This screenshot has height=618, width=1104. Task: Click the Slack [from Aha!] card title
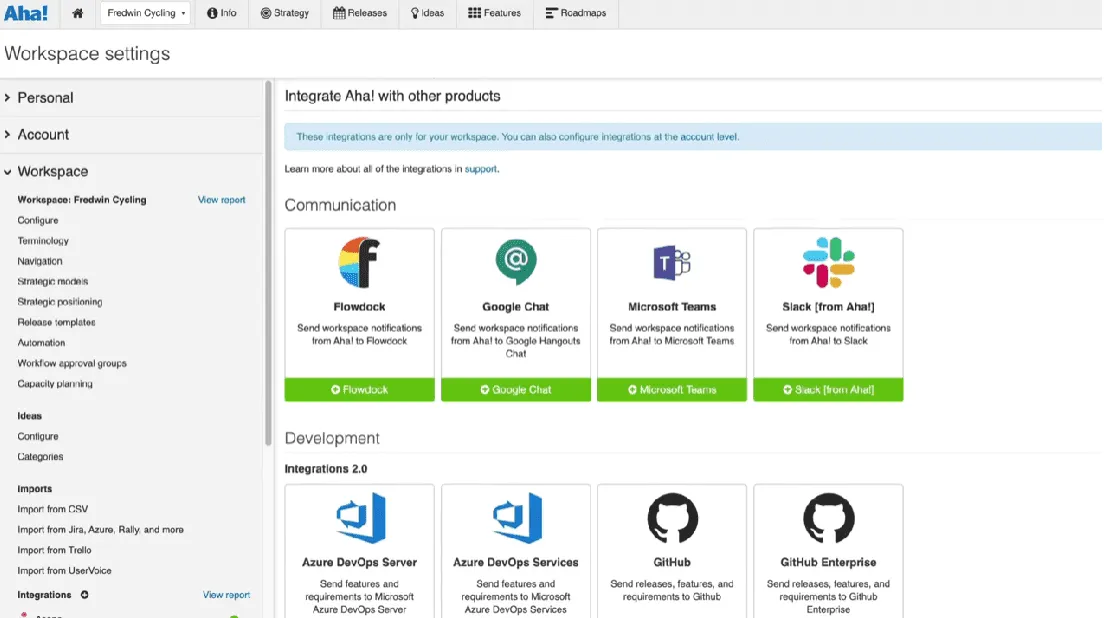click(828, 307)
